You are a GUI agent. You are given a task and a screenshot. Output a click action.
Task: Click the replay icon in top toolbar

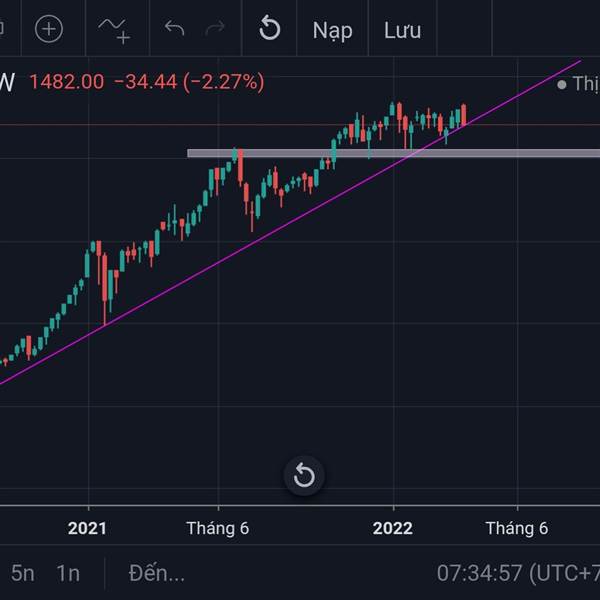click(x=269, y=29)
